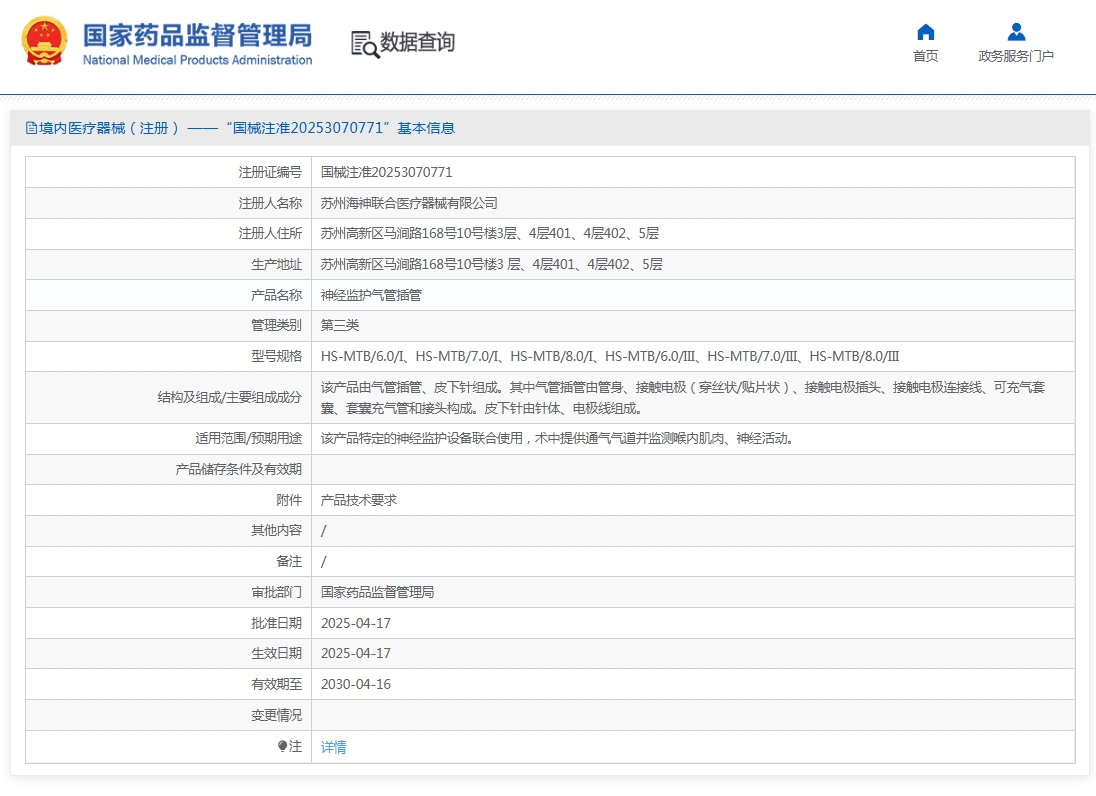Click the 型号规格 label

coord(276,356)
